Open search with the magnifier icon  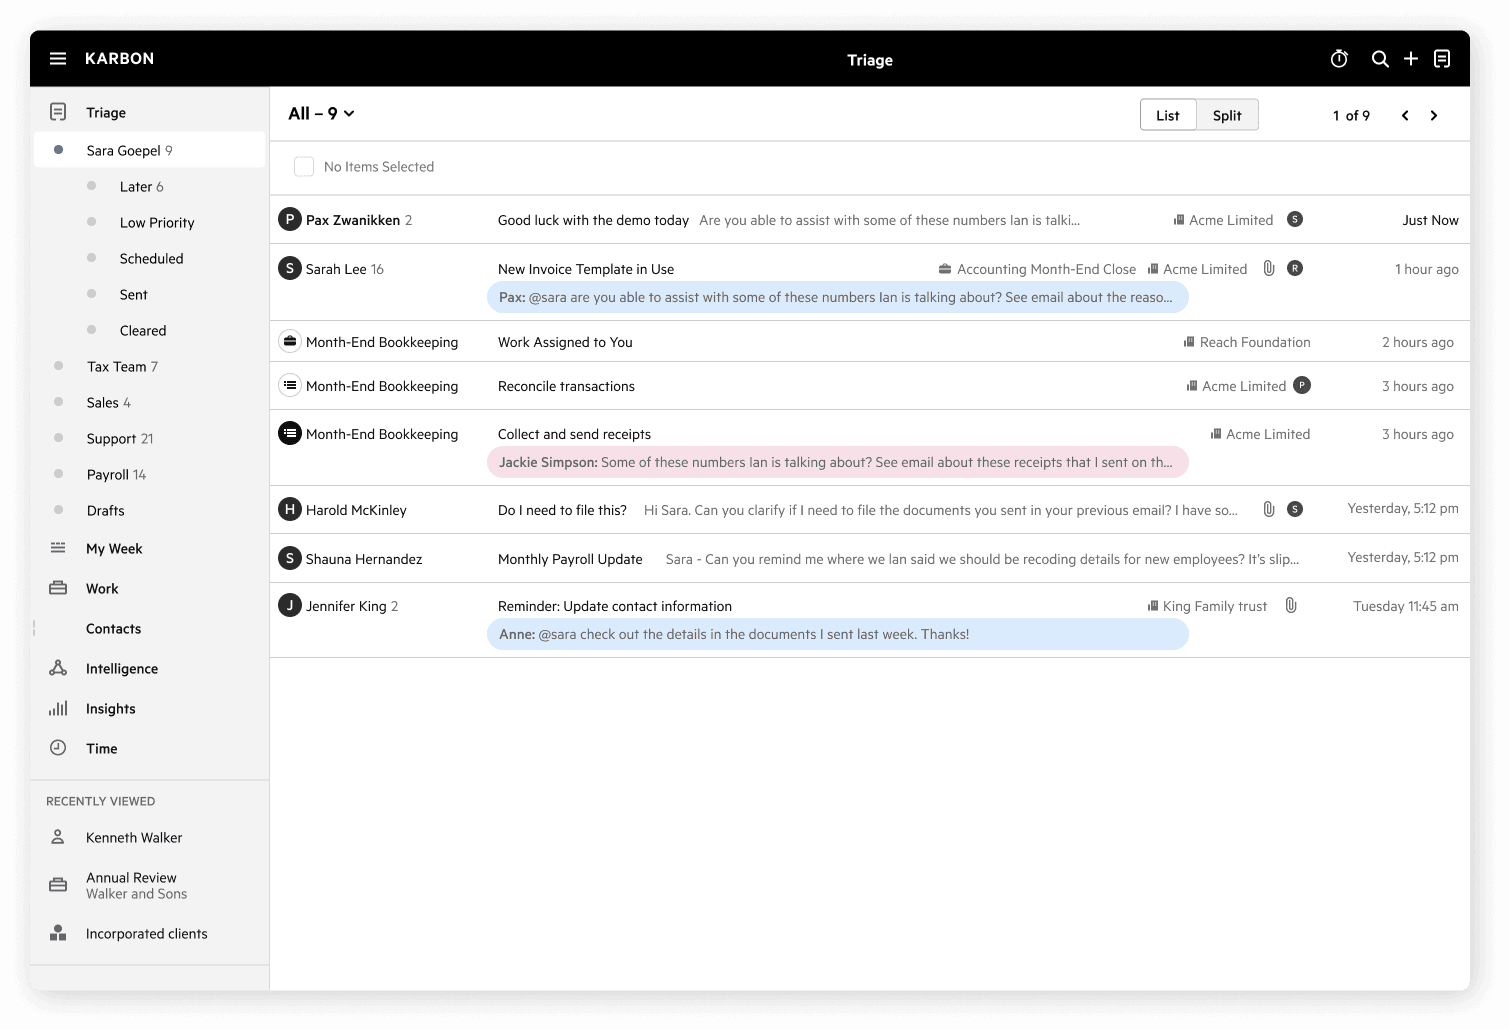pyautogui.click(x=1380, y=59)
